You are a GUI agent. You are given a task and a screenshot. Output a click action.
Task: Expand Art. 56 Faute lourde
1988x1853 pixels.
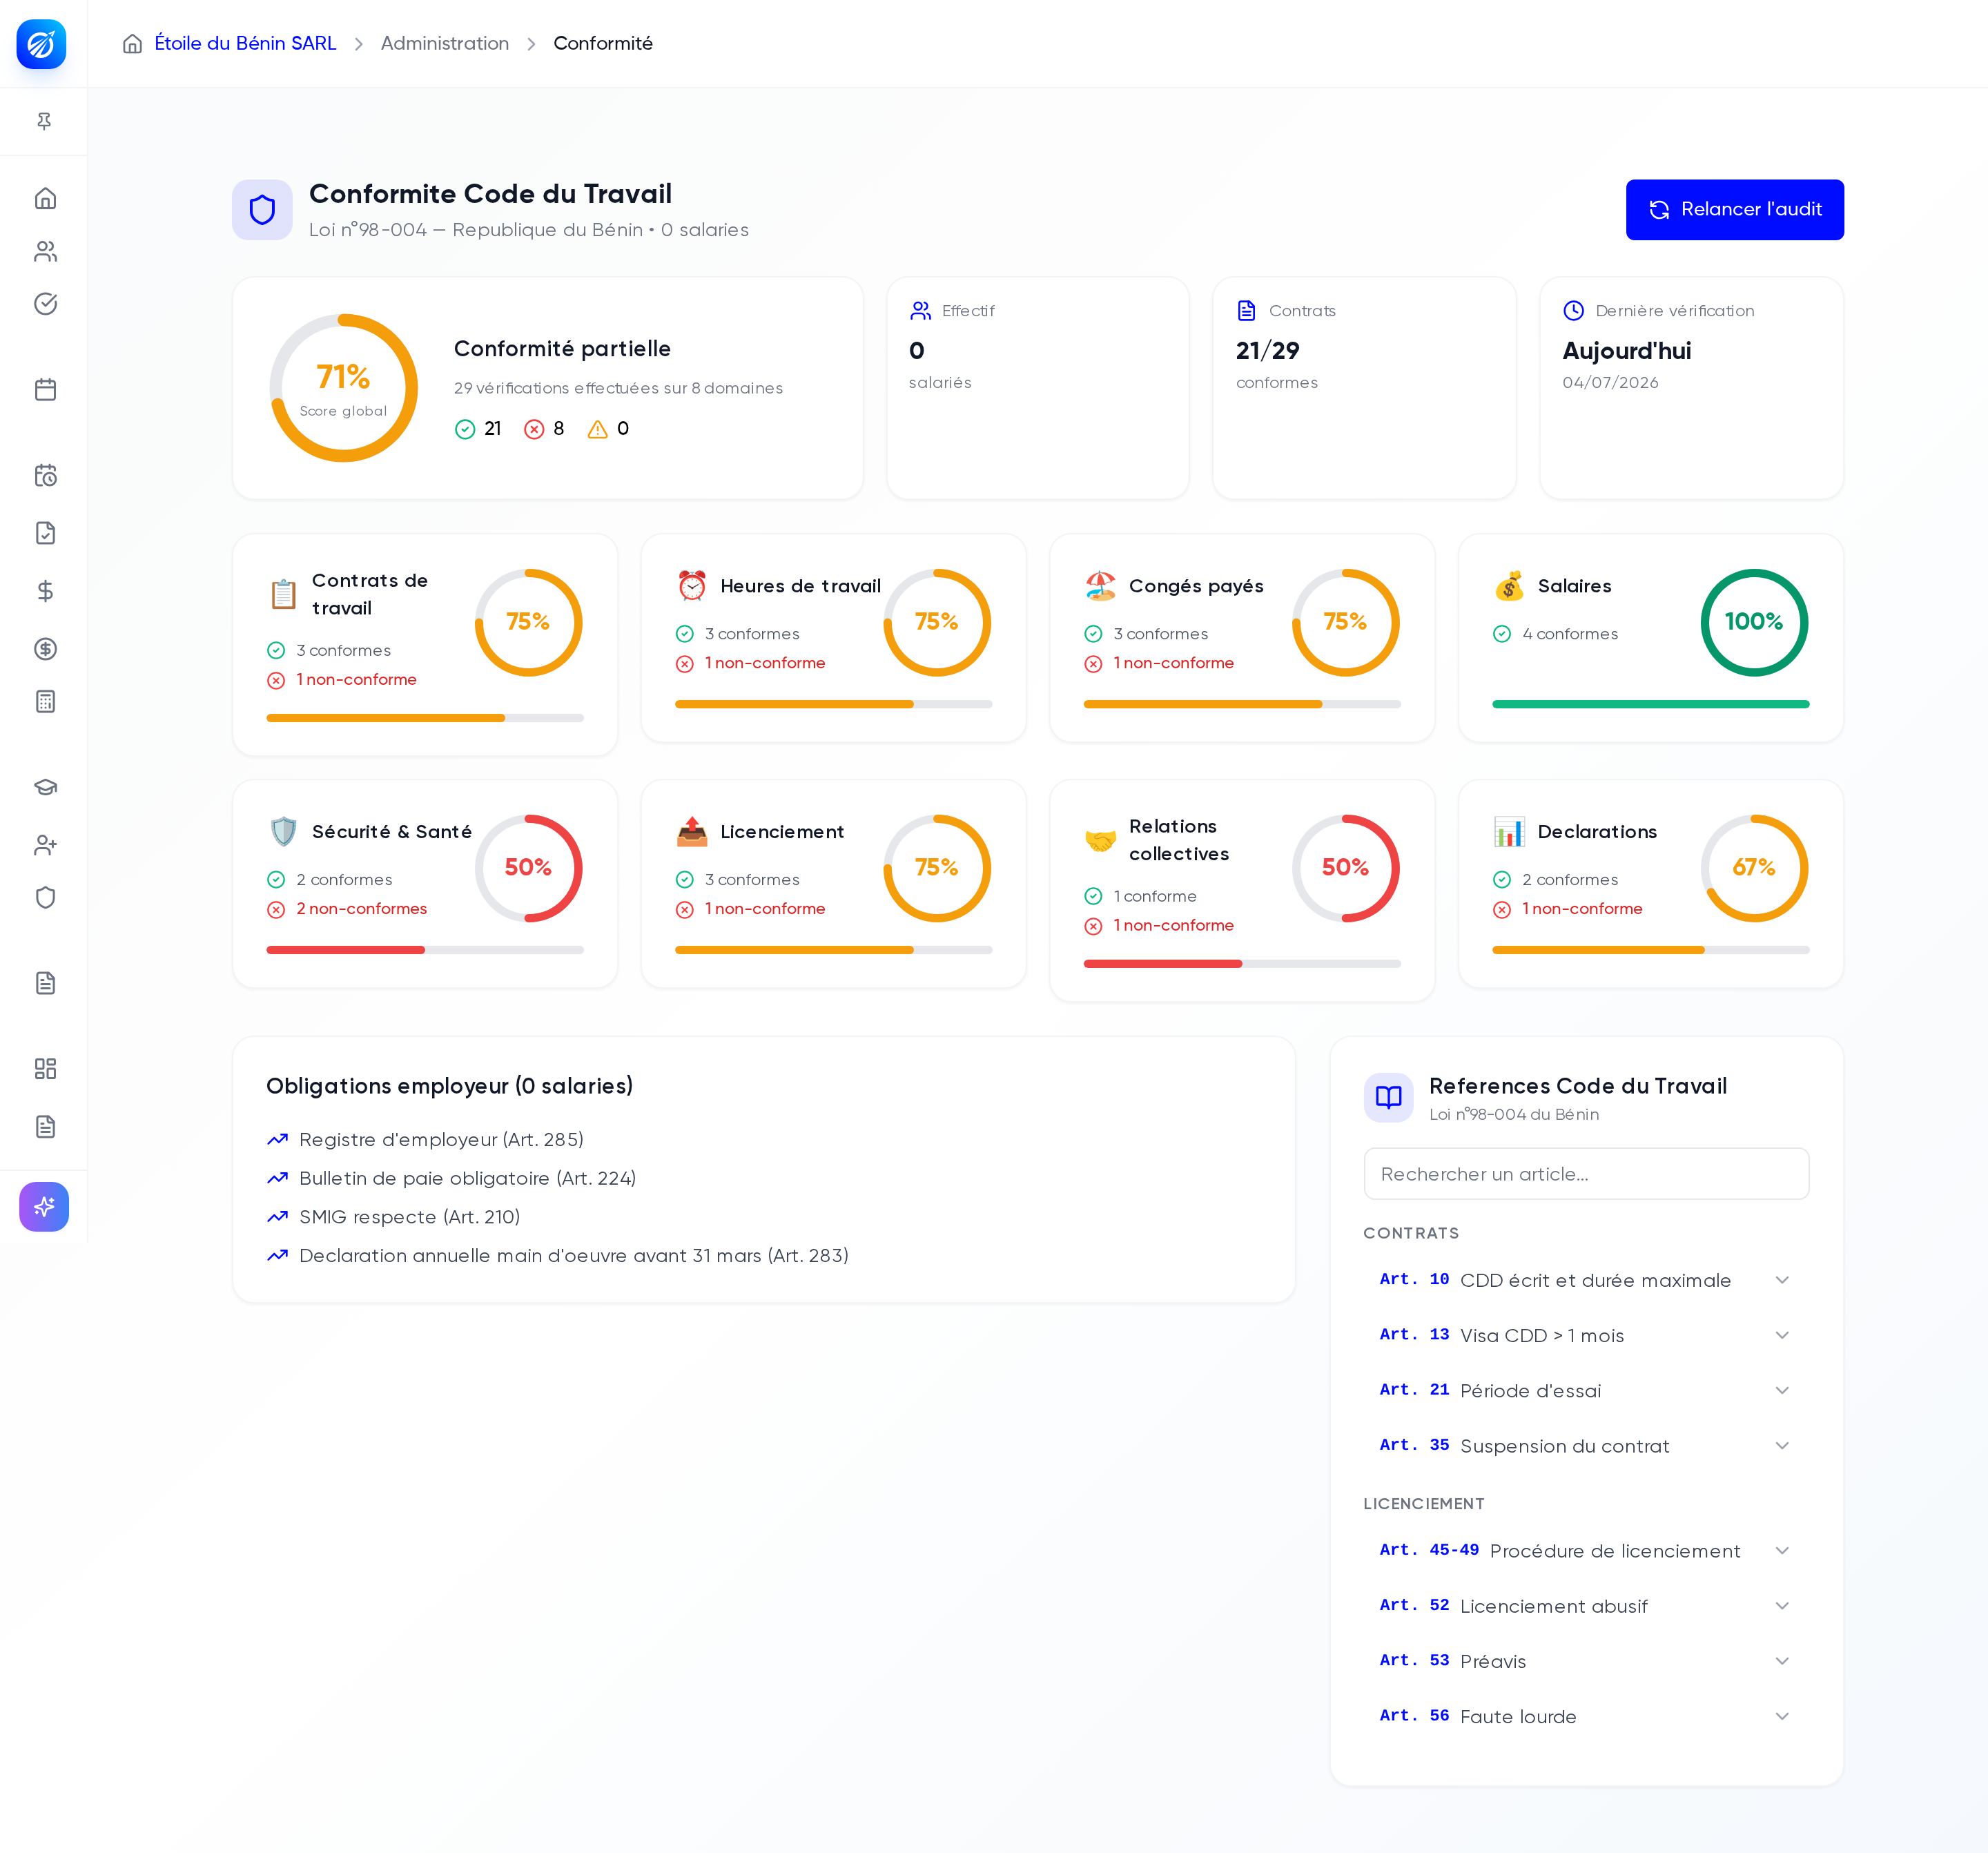point(1586,1716)
